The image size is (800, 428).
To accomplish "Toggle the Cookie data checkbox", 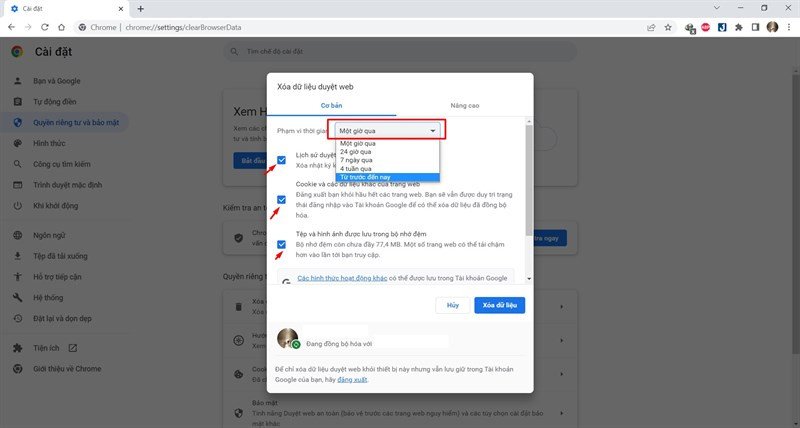I will pos(282,200).
